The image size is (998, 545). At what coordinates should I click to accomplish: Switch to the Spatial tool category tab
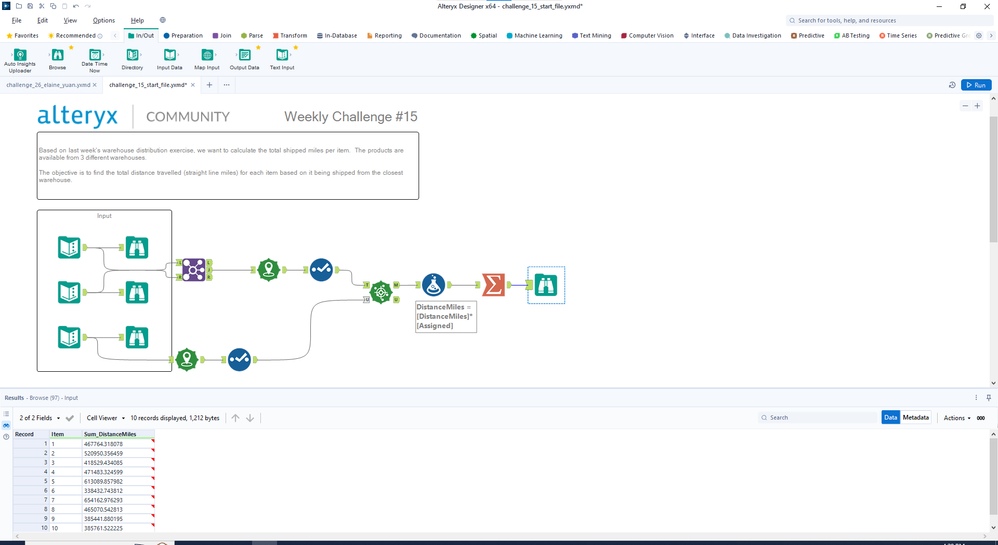484,36
